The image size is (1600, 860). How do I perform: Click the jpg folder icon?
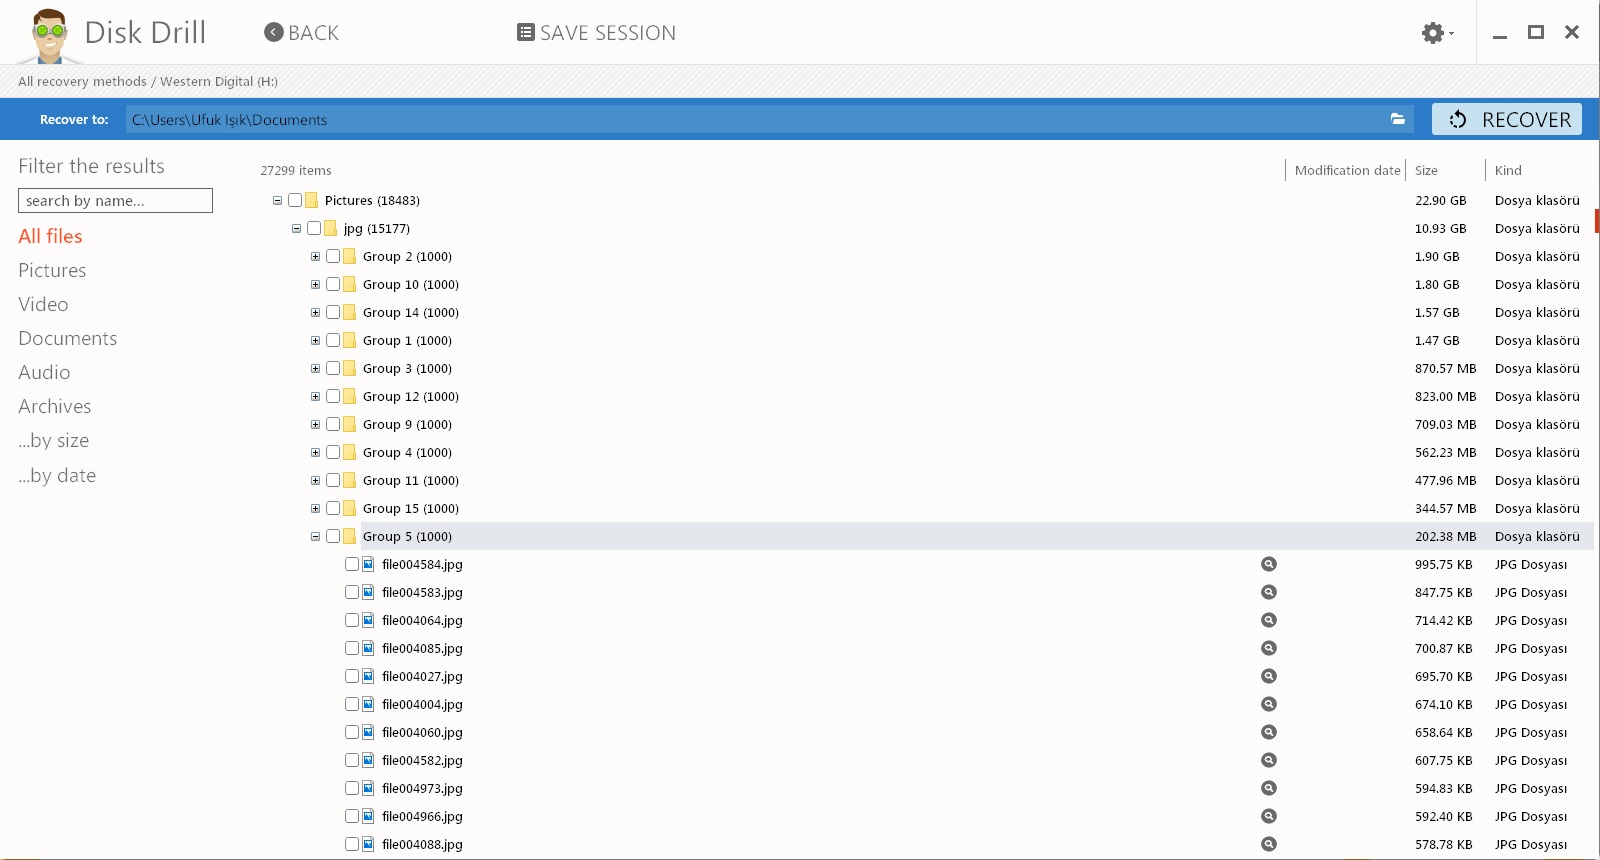tap(330, 228)
